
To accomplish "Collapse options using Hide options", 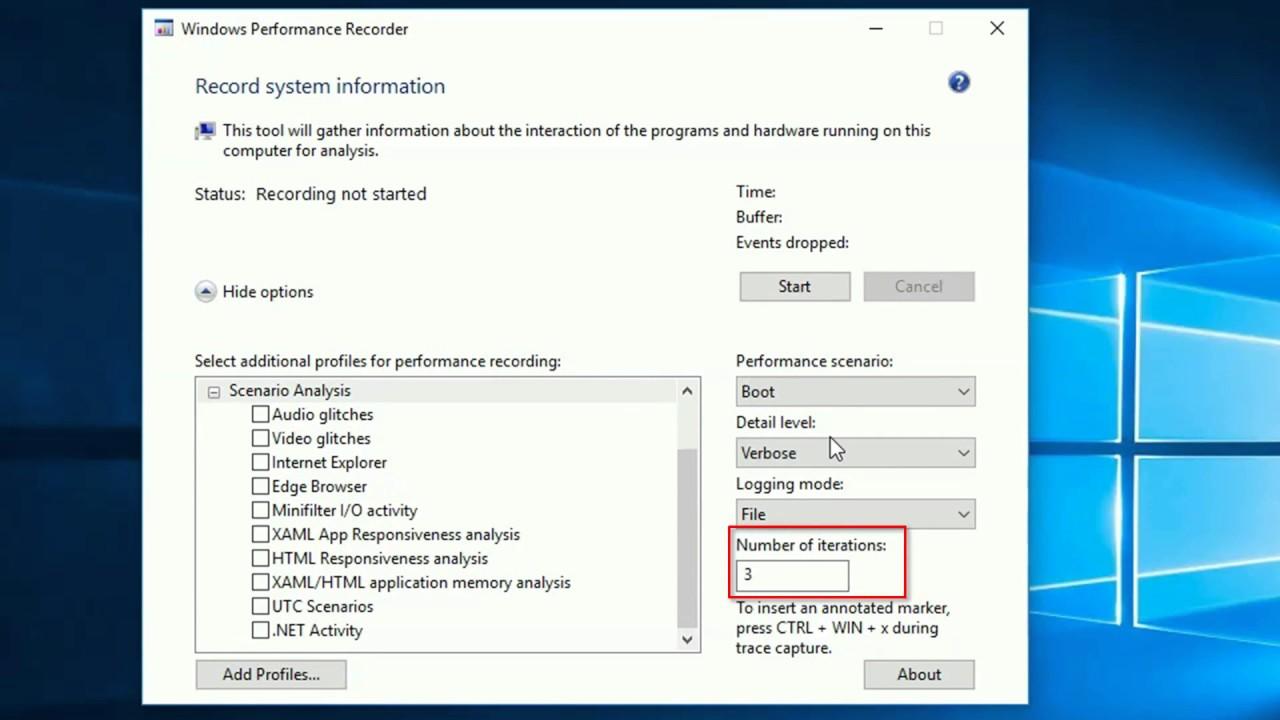I will coord(253,291).
